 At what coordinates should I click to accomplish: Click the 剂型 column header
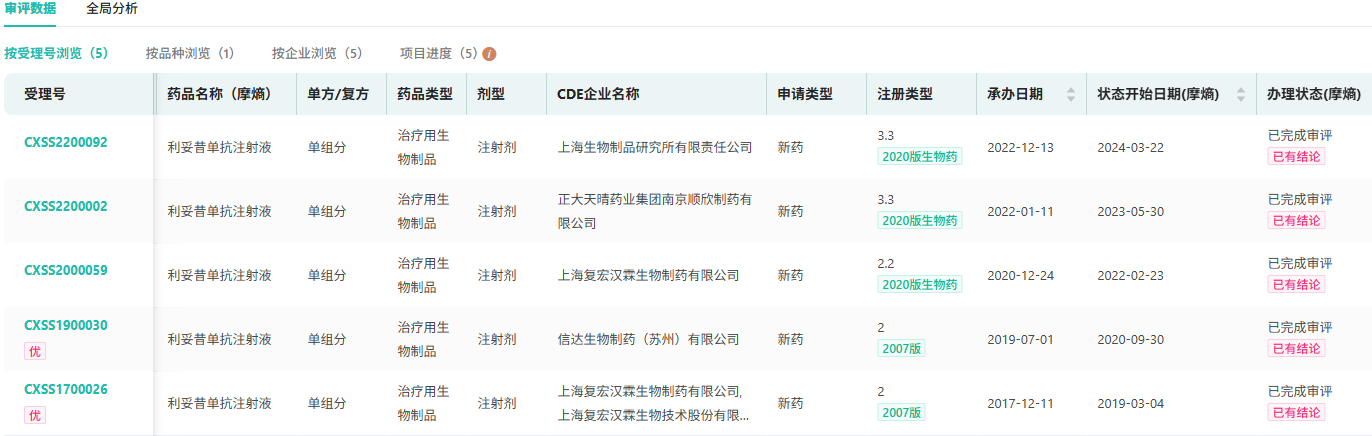pos(491,94)
